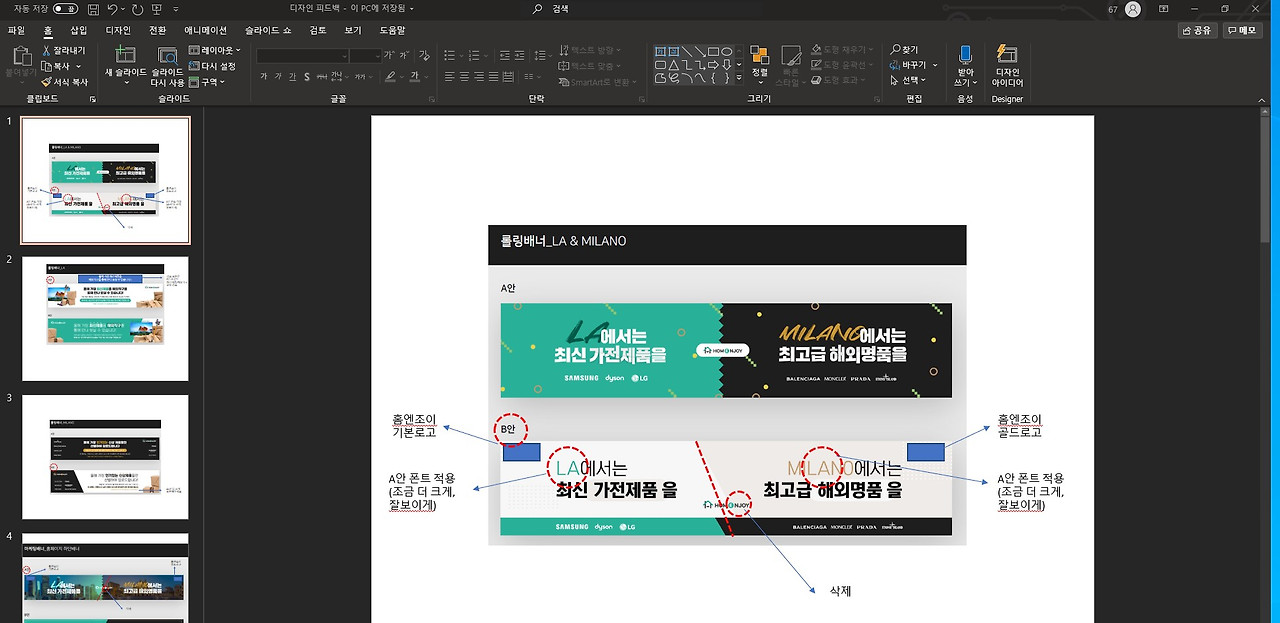This screenshot has width=1280, height=623.
Task: Open the 선택 select dropdown
Action: [x=907, y=80]
